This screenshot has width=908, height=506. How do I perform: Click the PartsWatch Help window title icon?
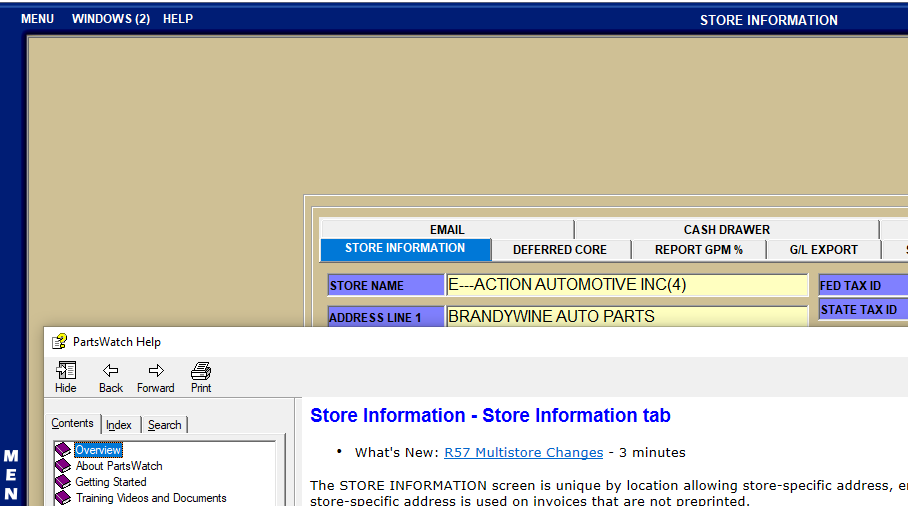pyautogui.click(x=59, y=341)
